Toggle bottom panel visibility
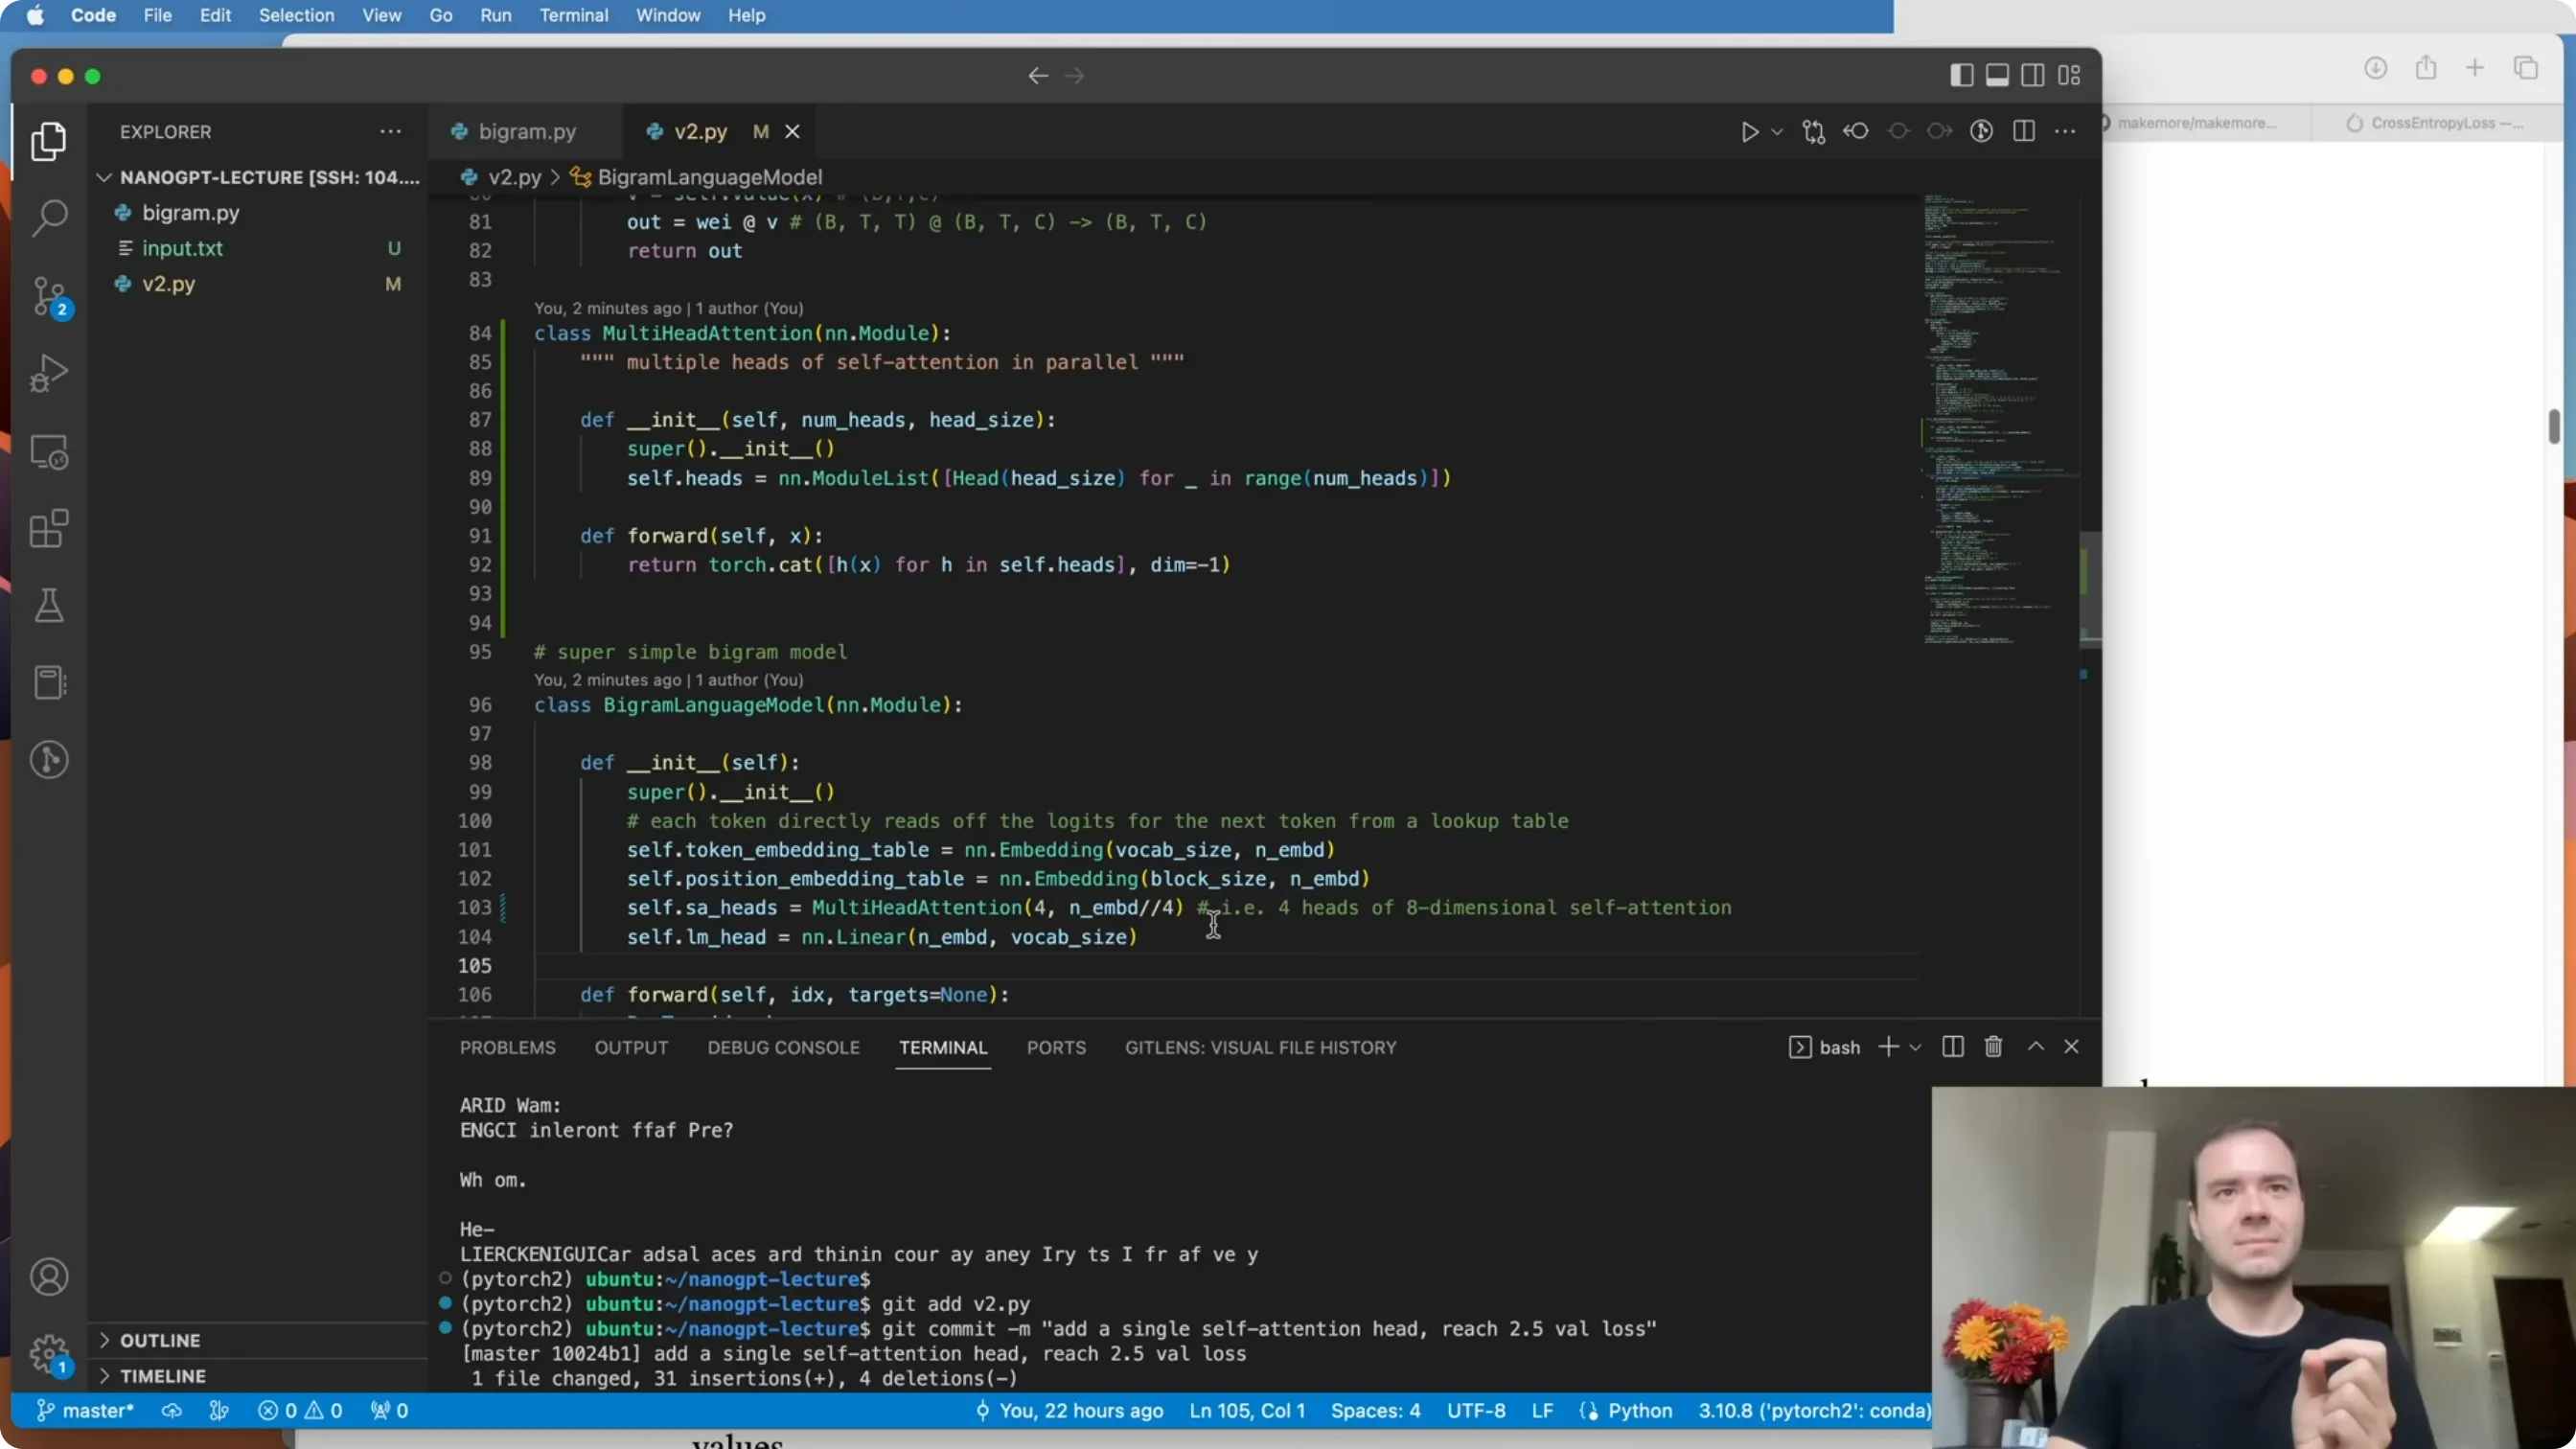2576x1449 pixels. click(x=1997, y=76)
